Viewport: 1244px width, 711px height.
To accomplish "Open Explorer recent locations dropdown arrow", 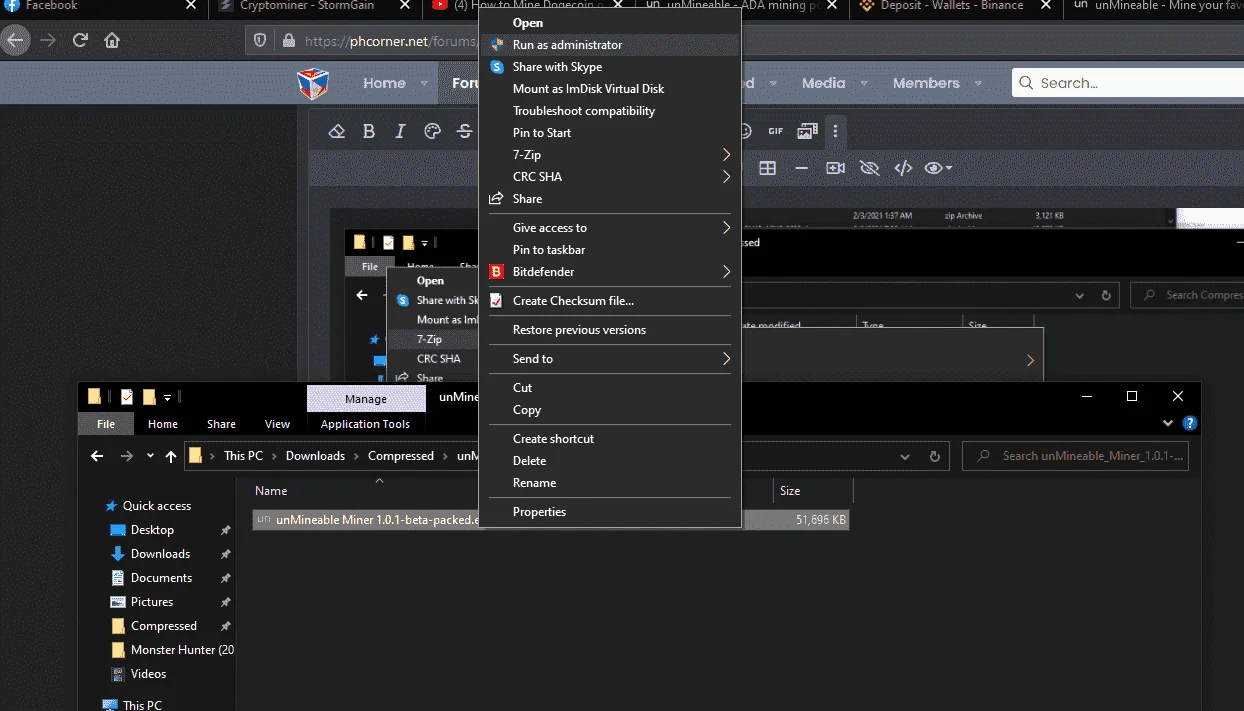I will (x=150, y=456).
